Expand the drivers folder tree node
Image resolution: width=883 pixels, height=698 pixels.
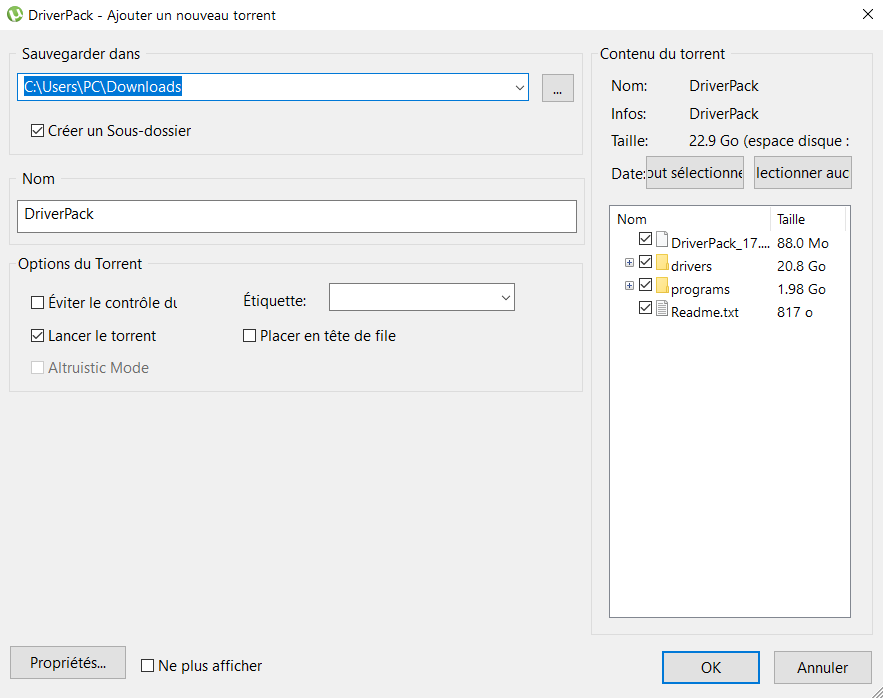(629, 263)
